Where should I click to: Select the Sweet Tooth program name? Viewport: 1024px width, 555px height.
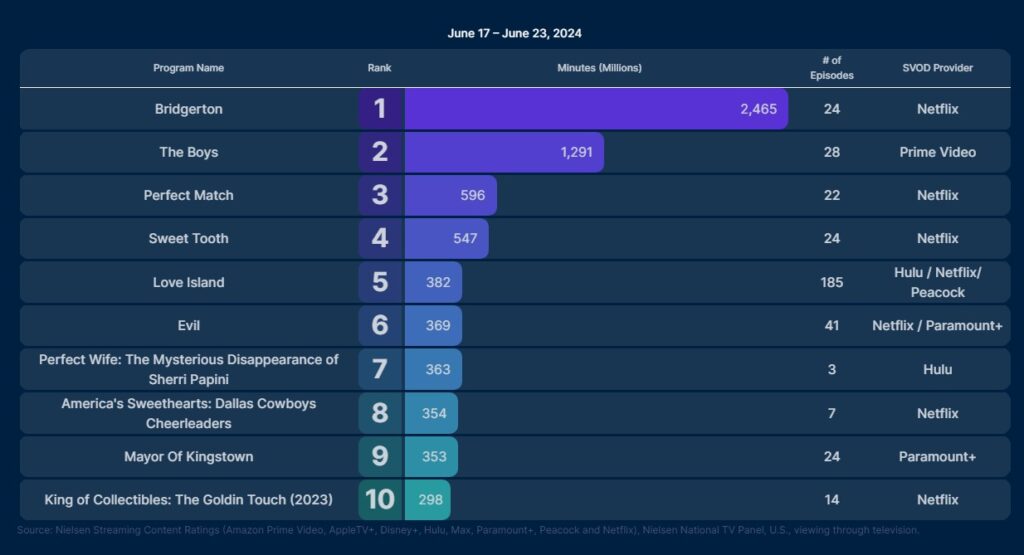tap(188, 238)
